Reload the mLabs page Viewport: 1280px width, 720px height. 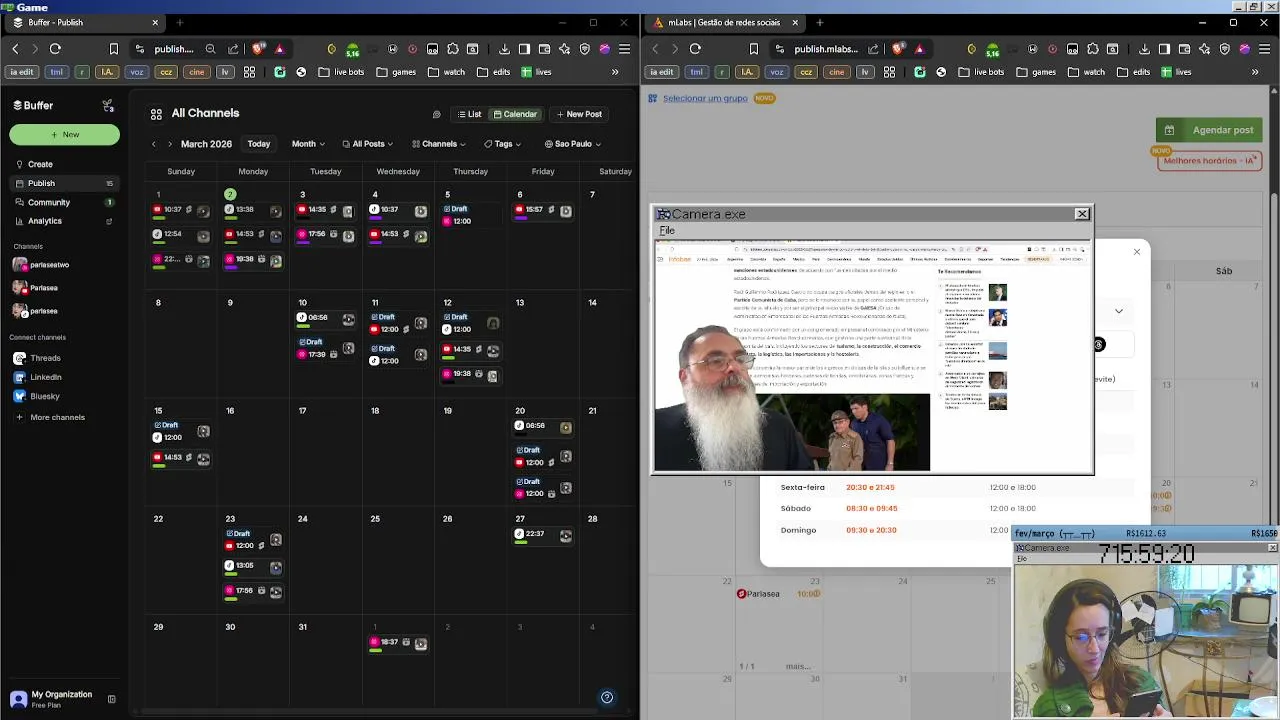click(695, 48)
